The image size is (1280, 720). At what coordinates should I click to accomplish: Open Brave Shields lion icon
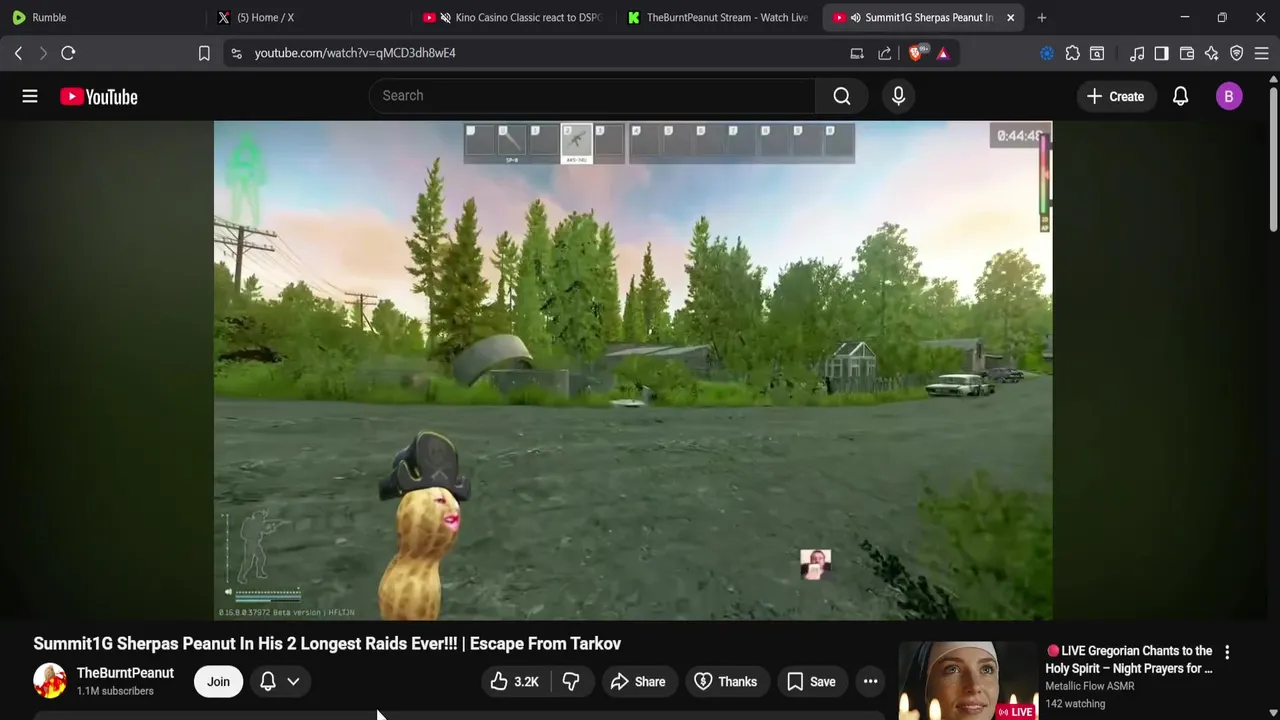(x=915, y=53)
